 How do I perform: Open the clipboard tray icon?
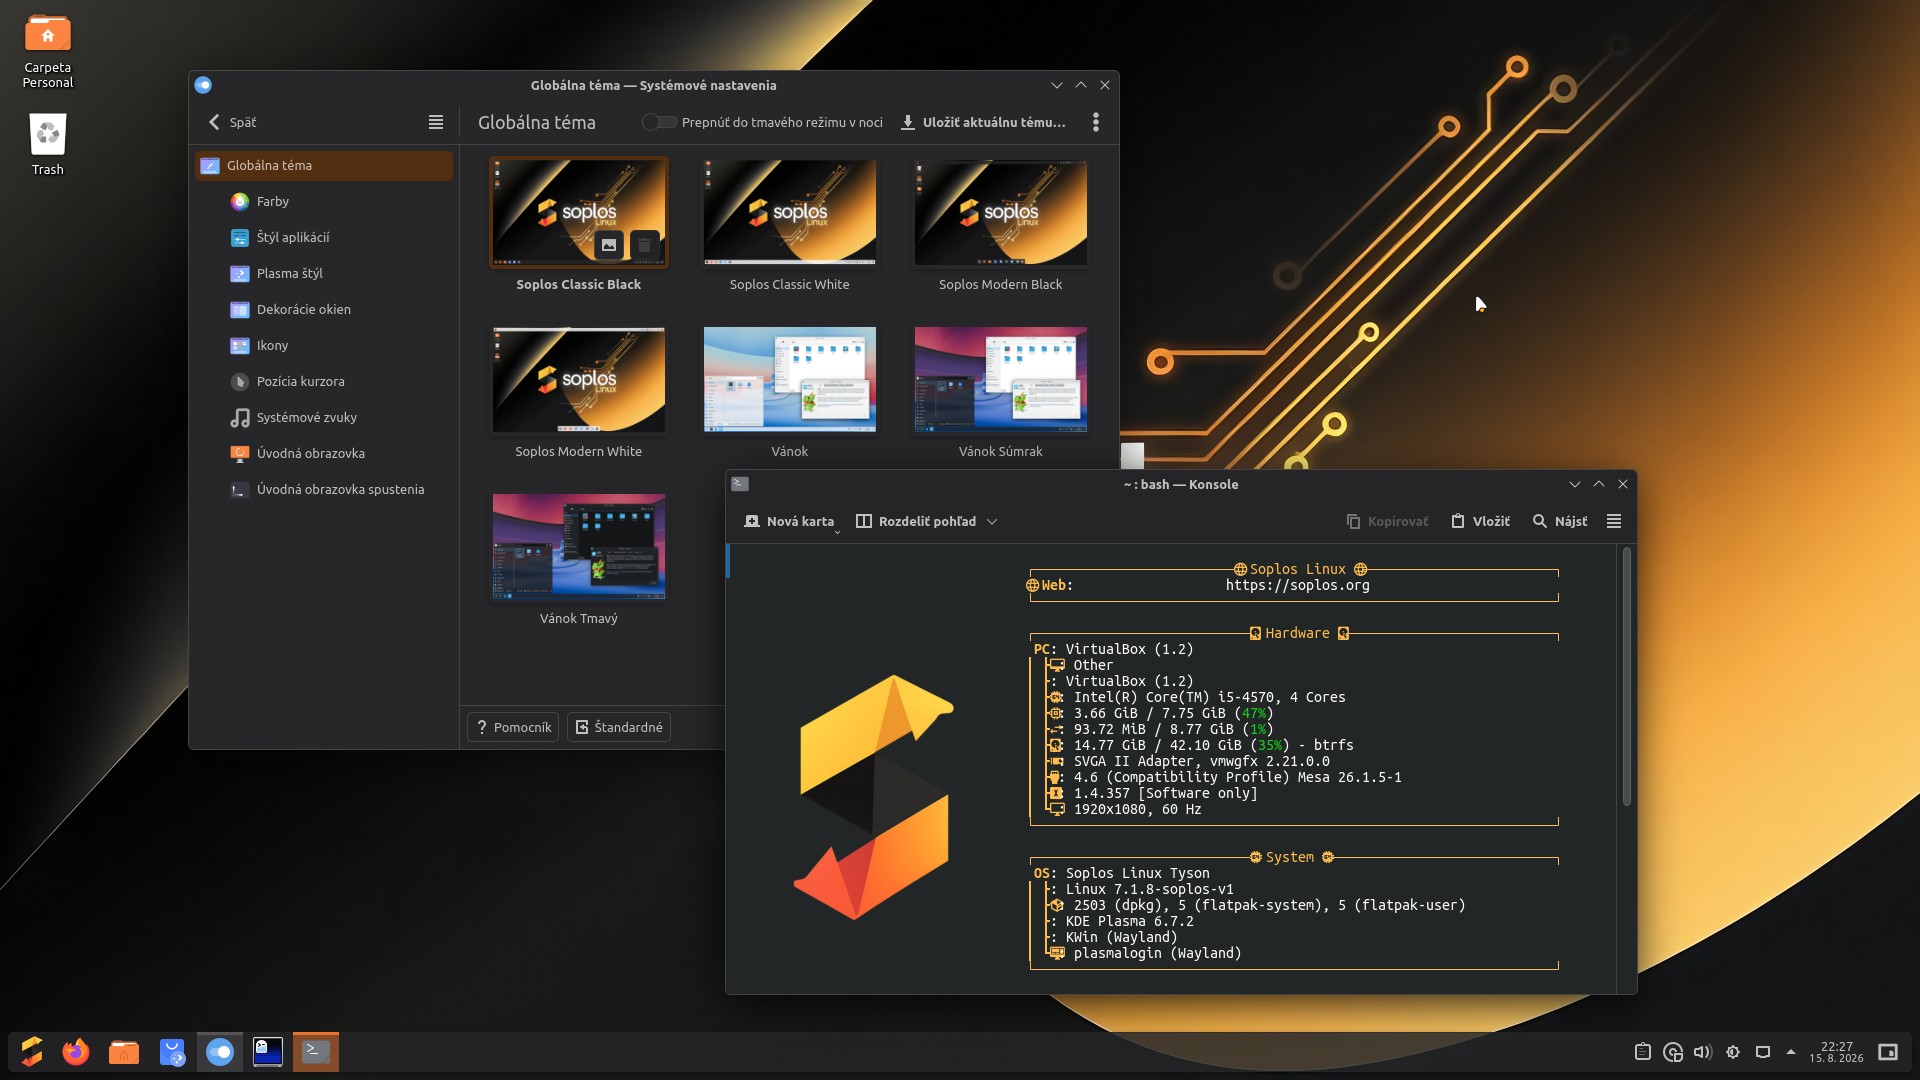(1642, 1052)
